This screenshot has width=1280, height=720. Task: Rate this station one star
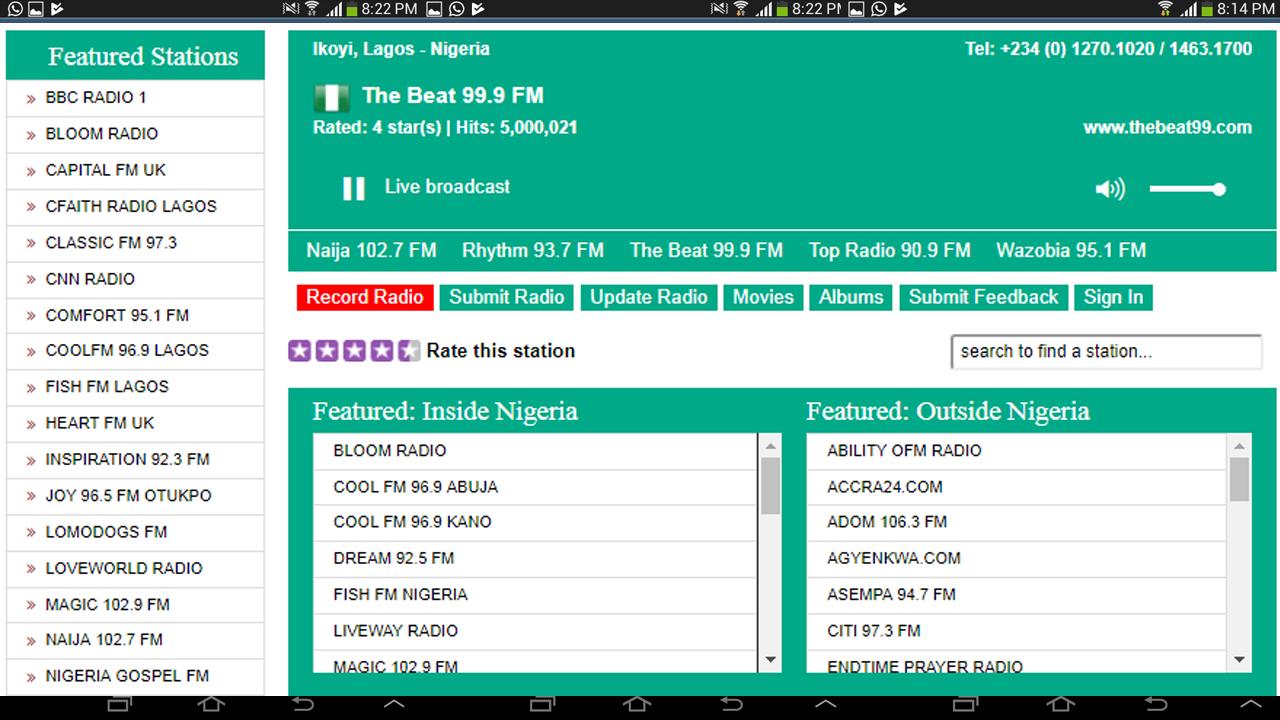pos(299,351)
